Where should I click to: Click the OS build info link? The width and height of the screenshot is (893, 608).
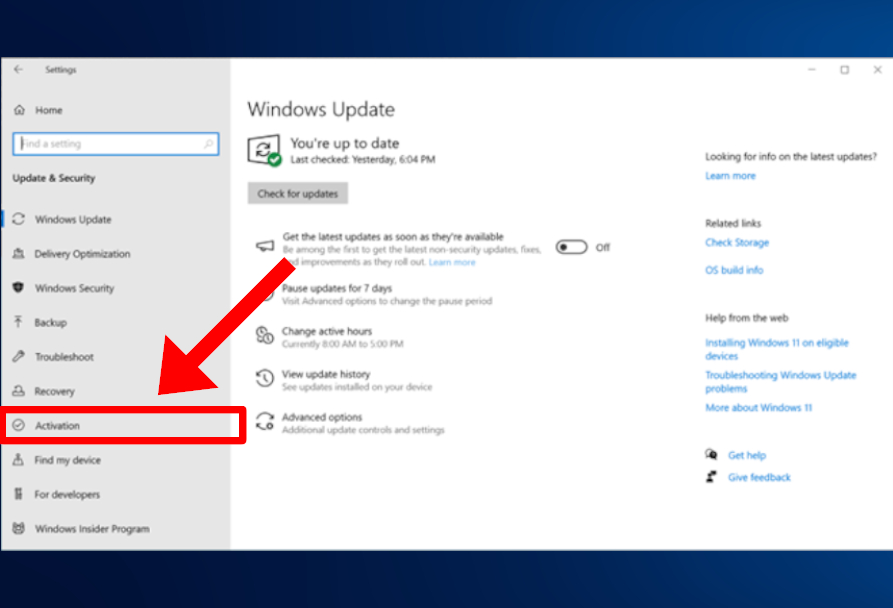point(733,270)
